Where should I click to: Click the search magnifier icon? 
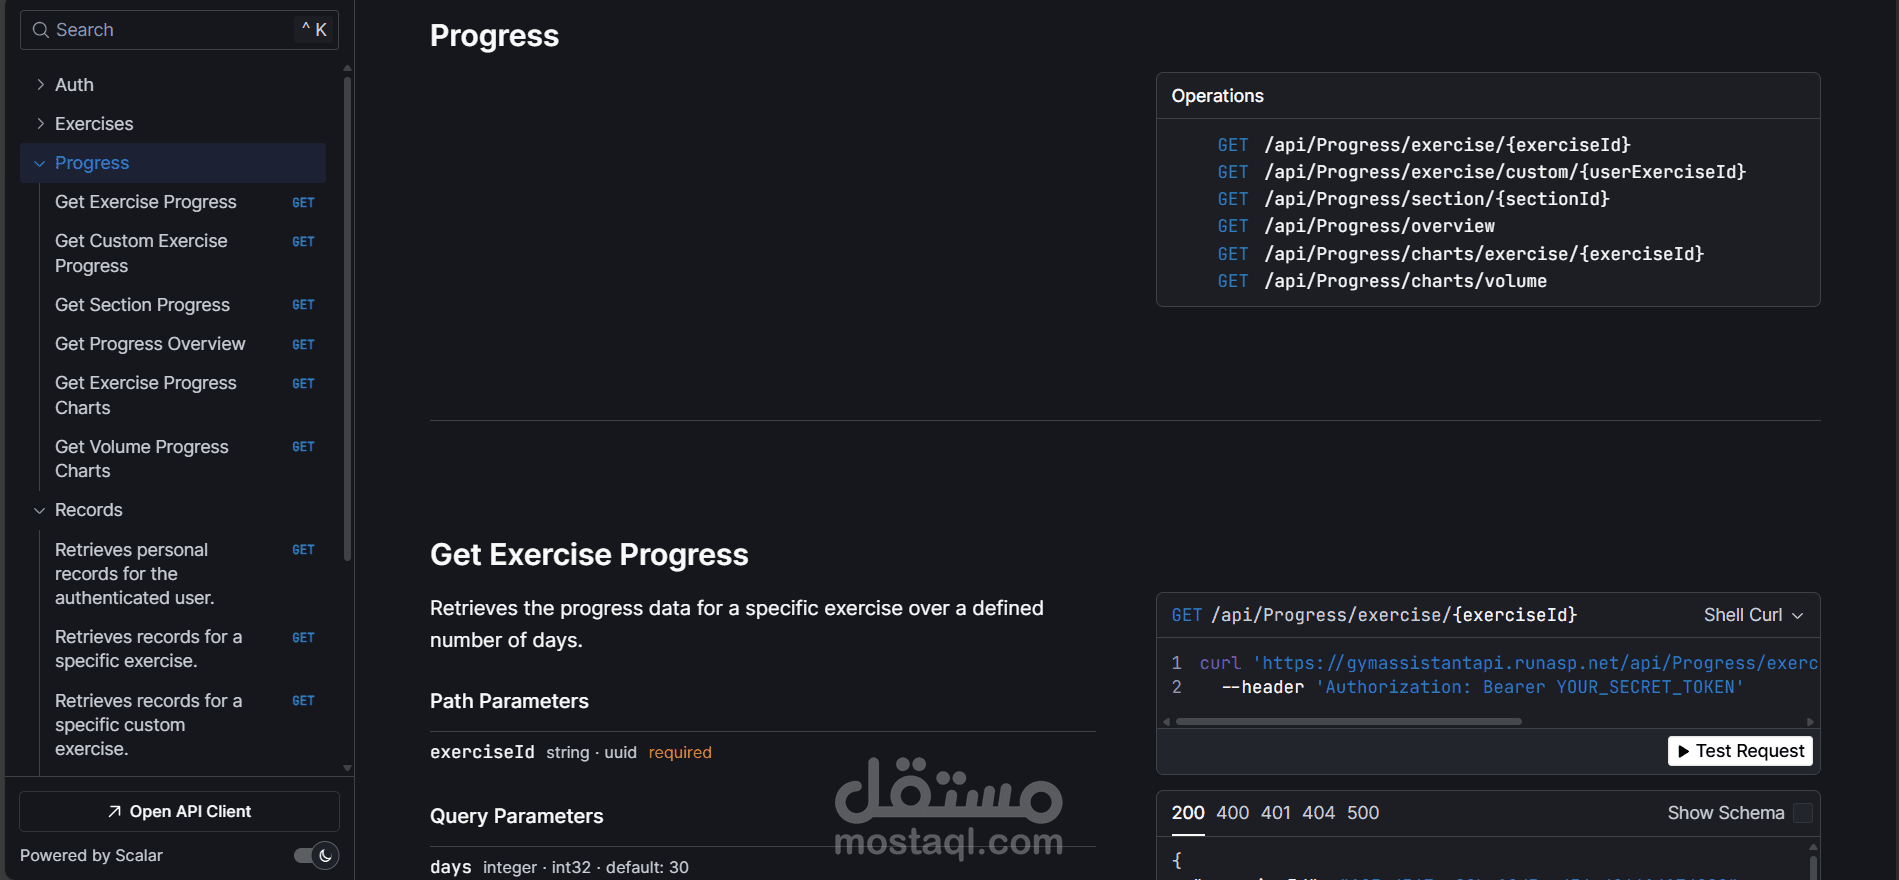click(41, 30)
